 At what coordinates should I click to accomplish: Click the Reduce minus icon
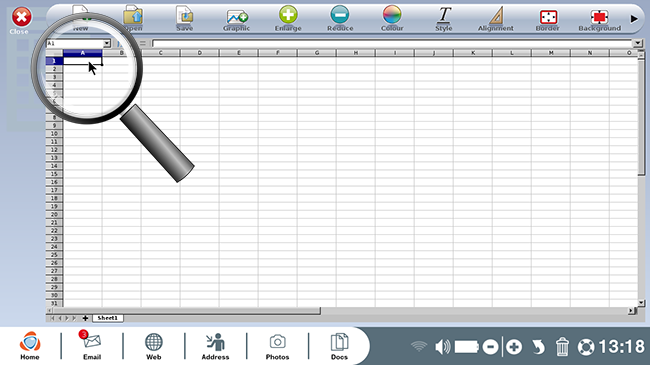pos(340,15)
